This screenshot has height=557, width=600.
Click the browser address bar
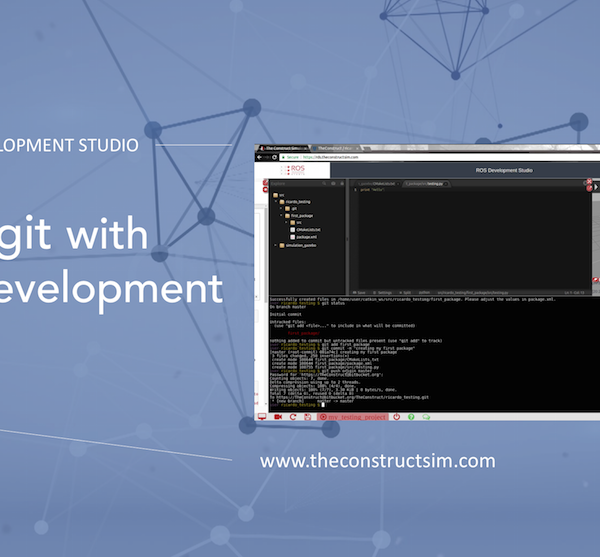pos(440,157)
